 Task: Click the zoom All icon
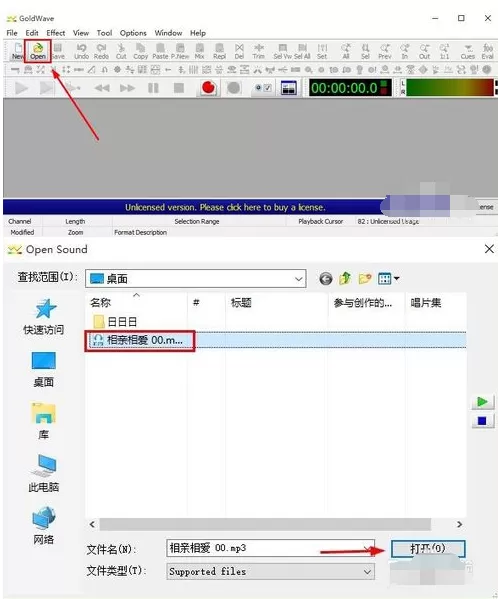[346, 51]
